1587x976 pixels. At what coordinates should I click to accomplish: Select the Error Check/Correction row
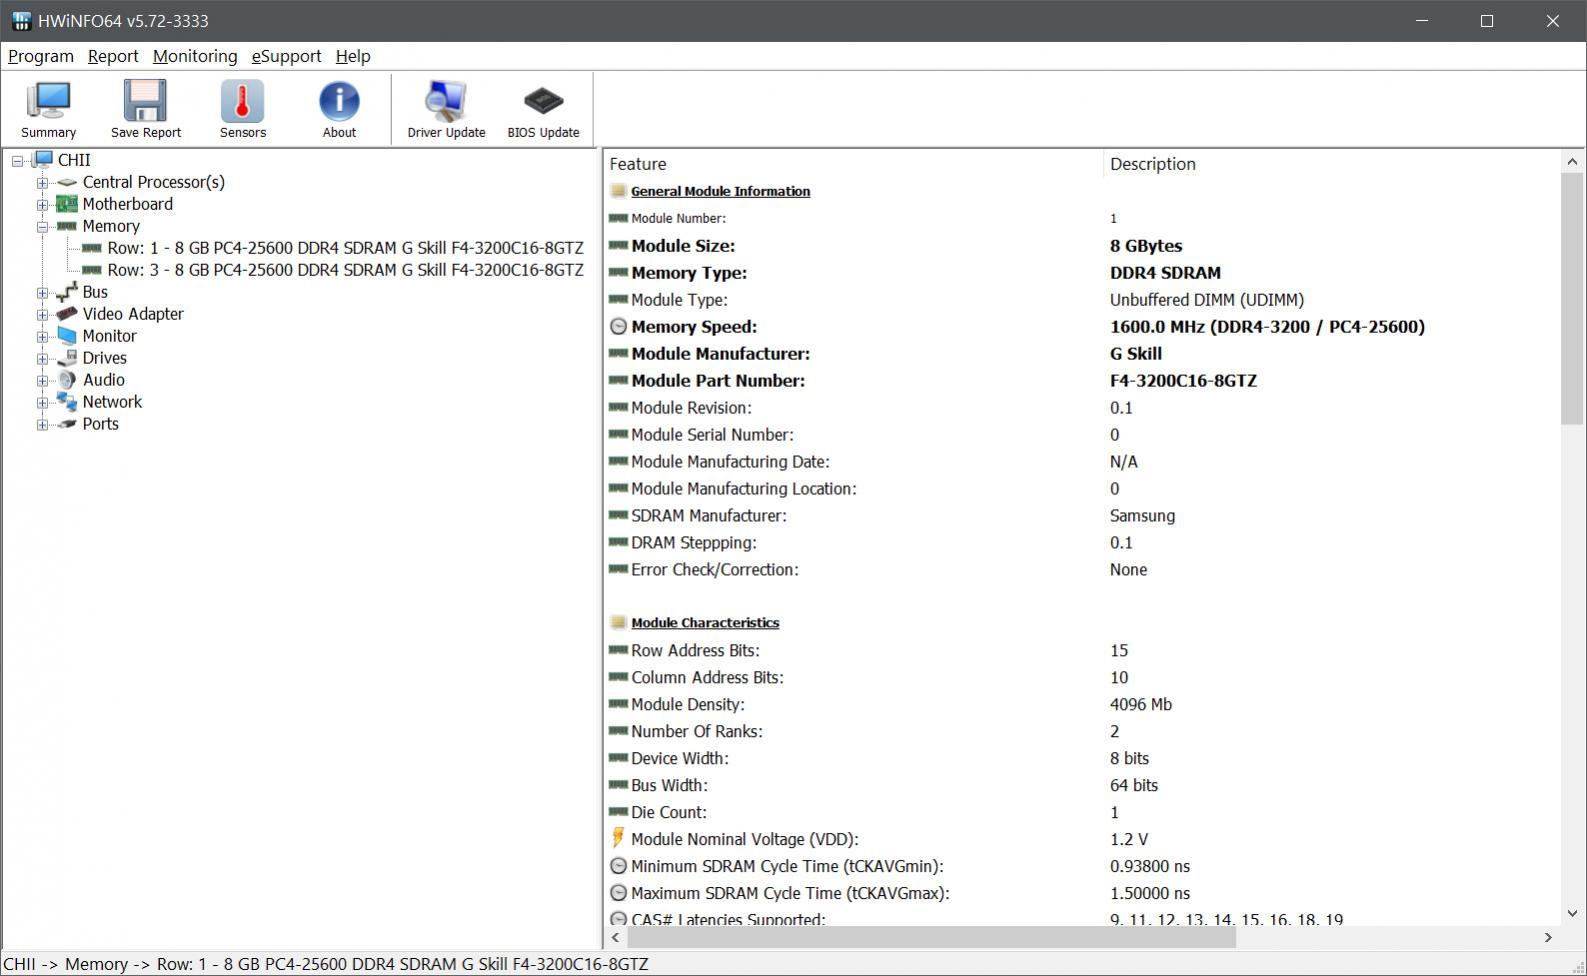(x=1082, y=570)
